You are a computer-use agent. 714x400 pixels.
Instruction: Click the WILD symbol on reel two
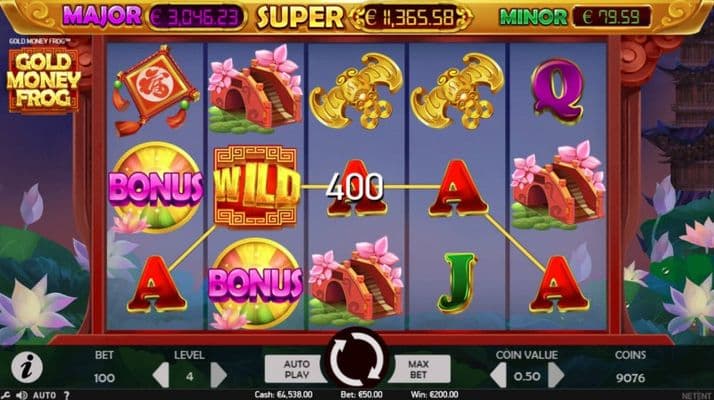pos(255,186)
